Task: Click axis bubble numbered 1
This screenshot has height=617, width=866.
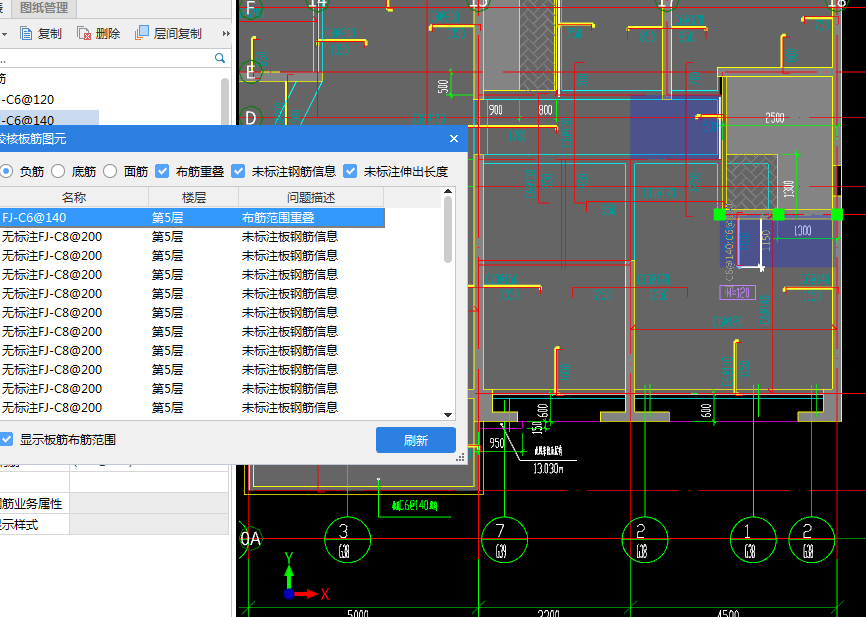Action: tap(753, 540)
